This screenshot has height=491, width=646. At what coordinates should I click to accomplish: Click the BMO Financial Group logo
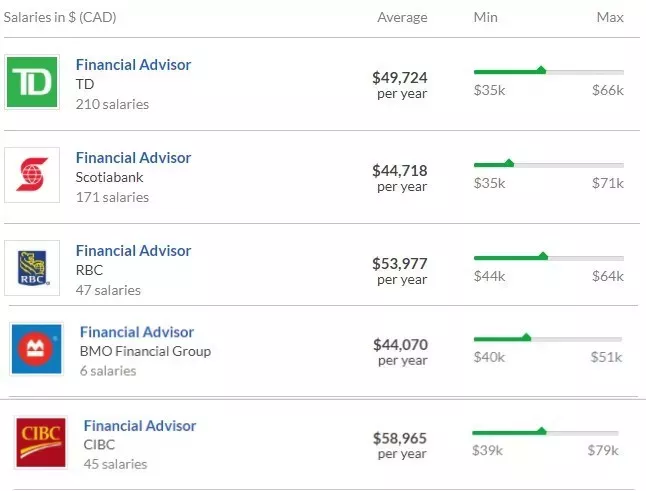point(37,349)
